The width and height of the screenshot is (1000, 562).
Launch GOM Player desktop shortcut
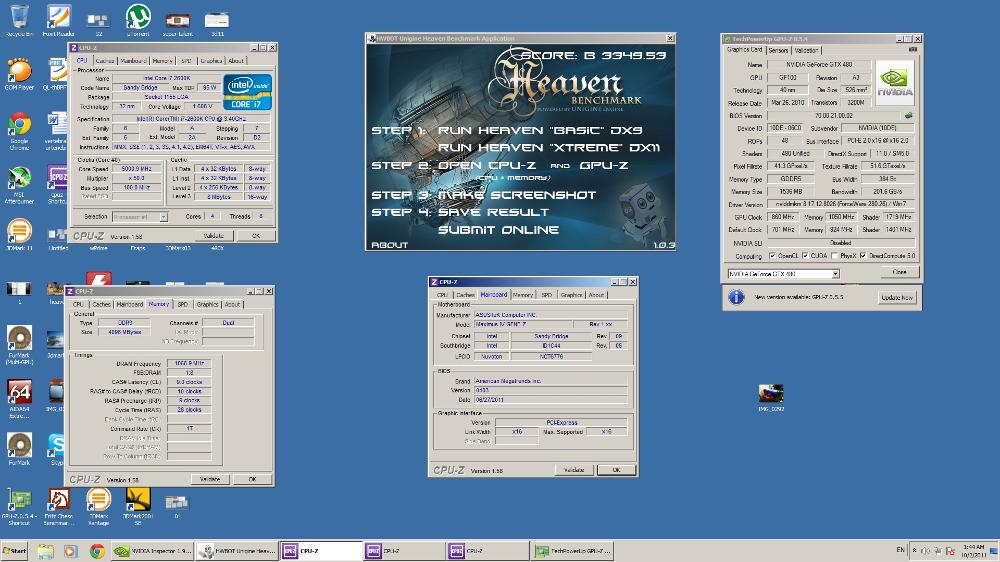[x=19, y=72]
